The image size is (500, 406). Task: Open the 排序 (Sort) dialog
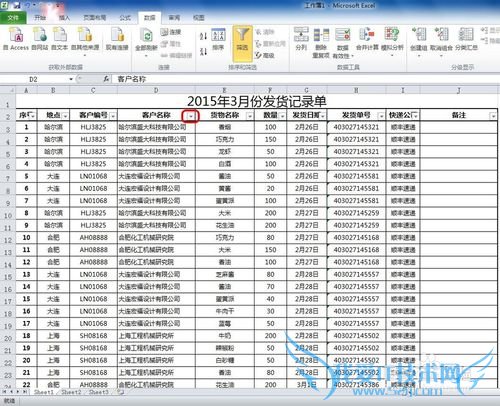click(x=218, y=40)
